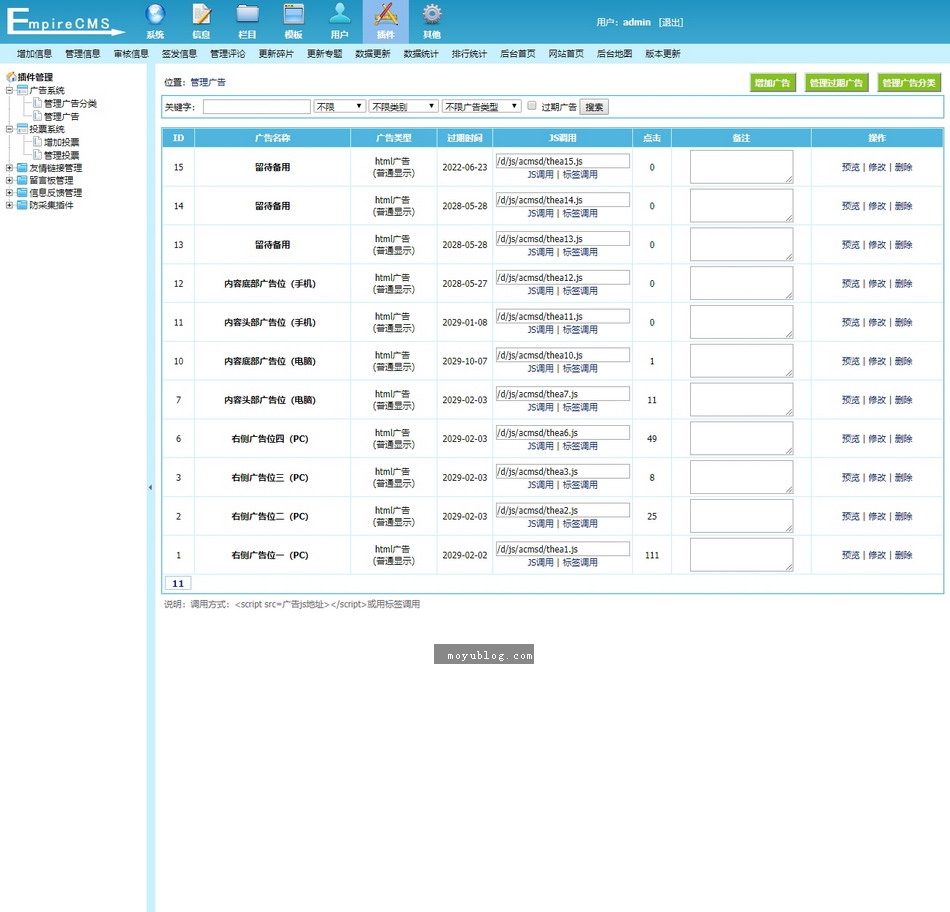Expand the 信息反馈管理 tree branch

pos(9,193)
